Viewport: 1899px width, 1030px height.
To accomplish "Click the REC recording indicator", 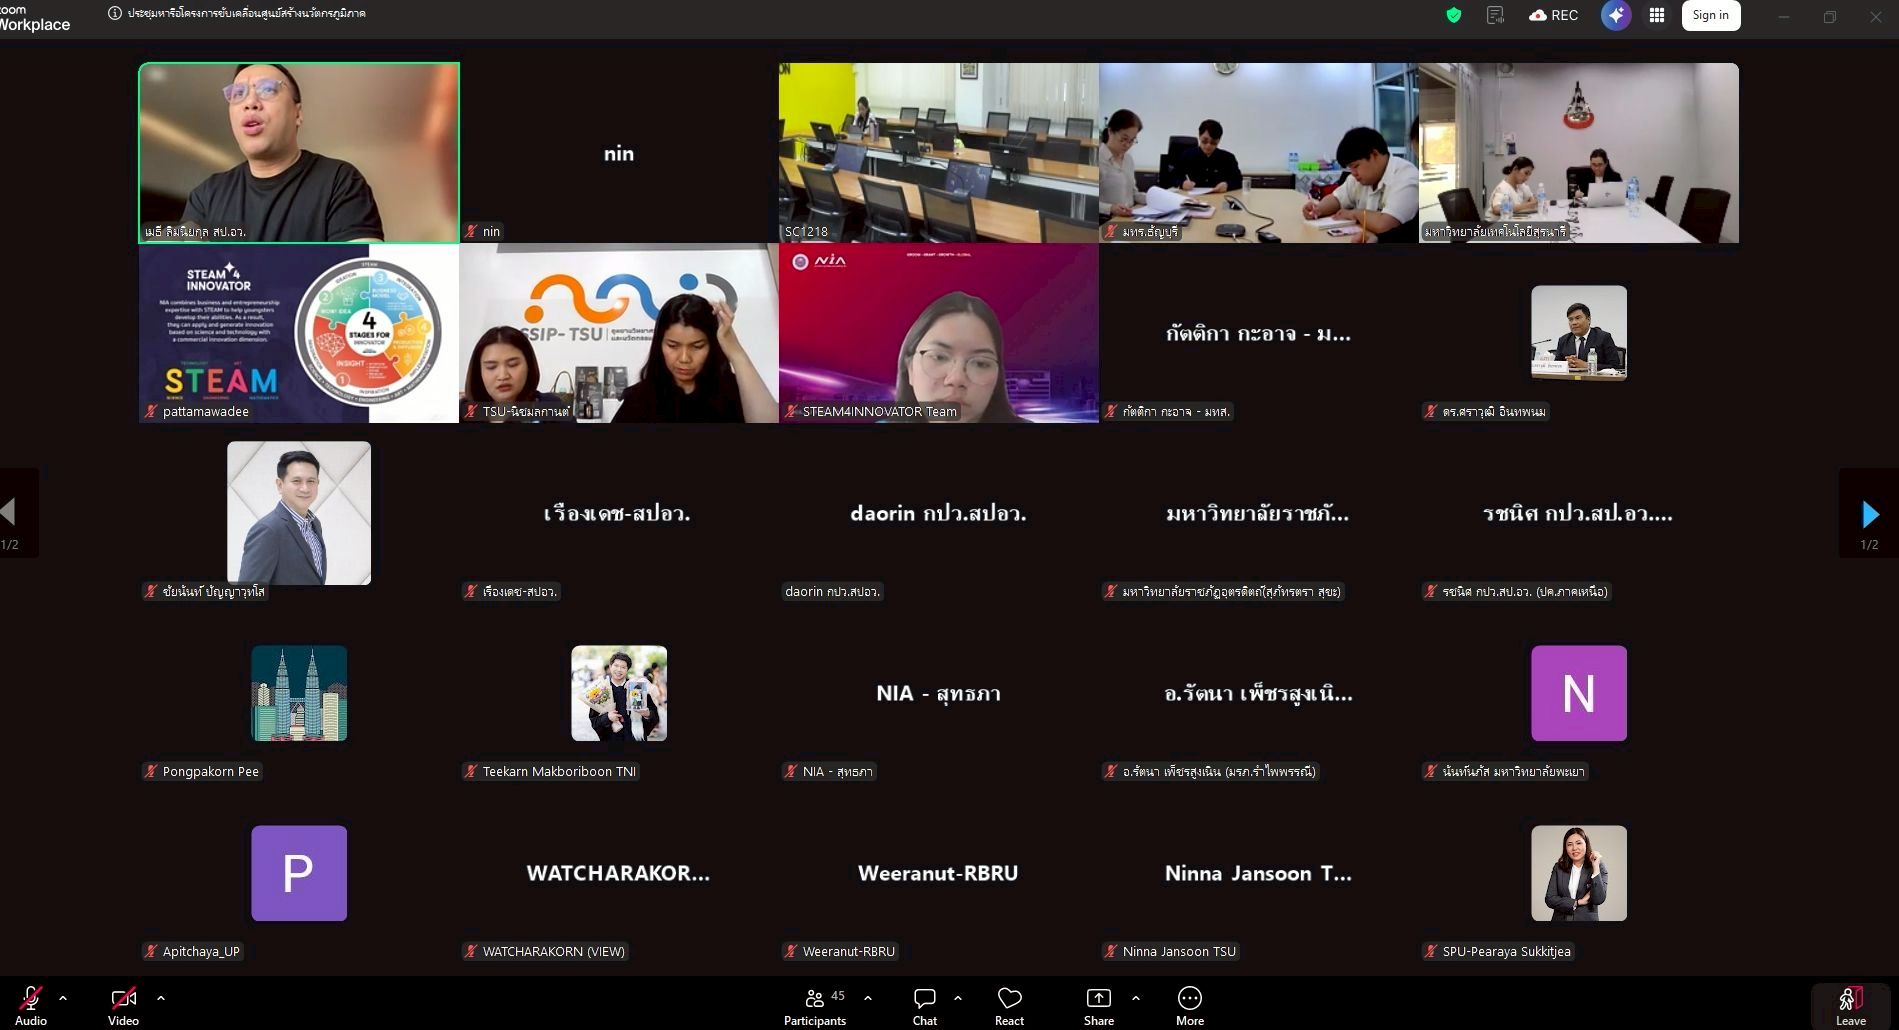I will 1554,15.
